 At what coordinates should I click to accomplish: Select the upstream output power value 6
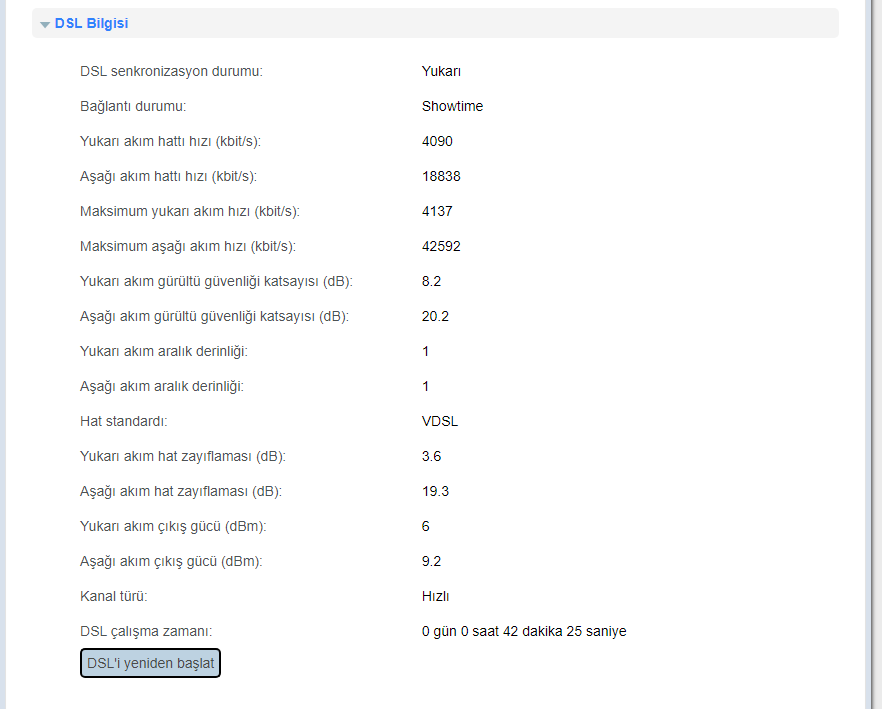pyautogui.click(x=426, y=526)
